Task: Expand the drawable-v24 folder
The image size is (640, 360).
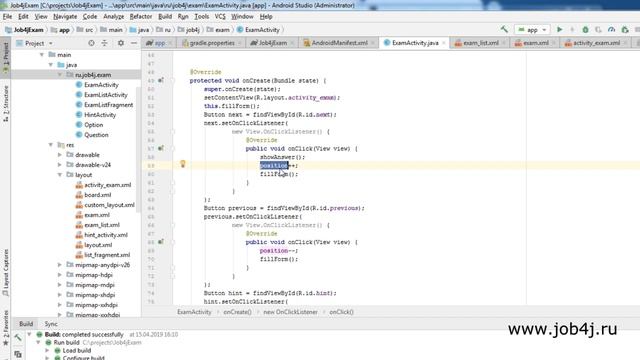Action: click(60, 165)
